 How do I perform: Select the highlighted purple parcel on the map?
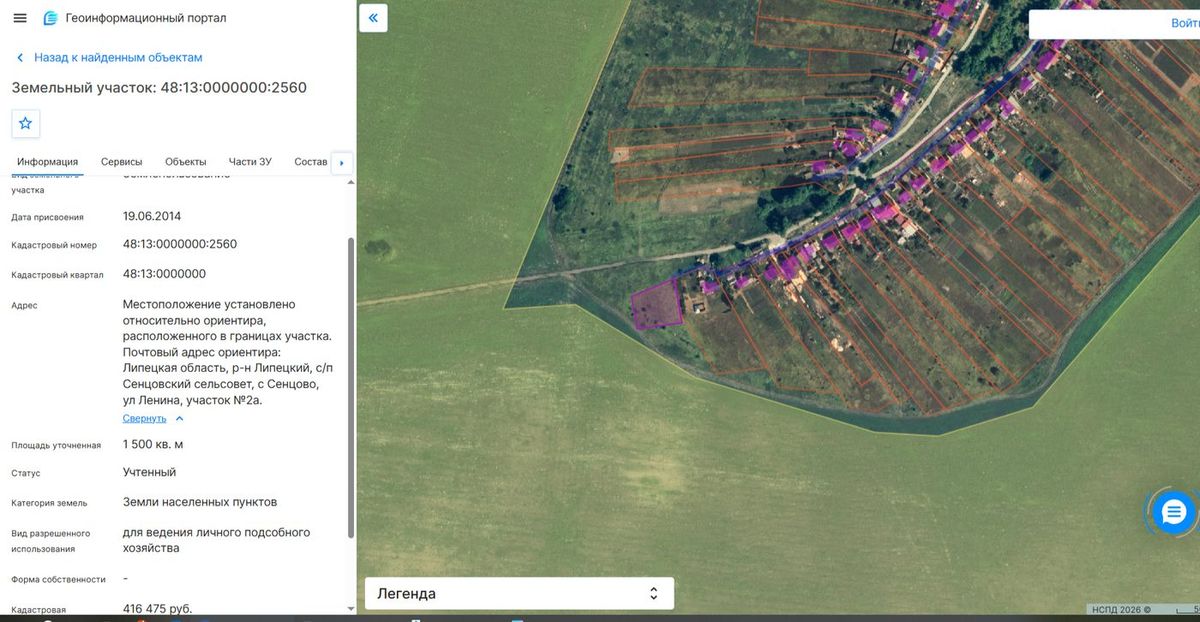656,305
